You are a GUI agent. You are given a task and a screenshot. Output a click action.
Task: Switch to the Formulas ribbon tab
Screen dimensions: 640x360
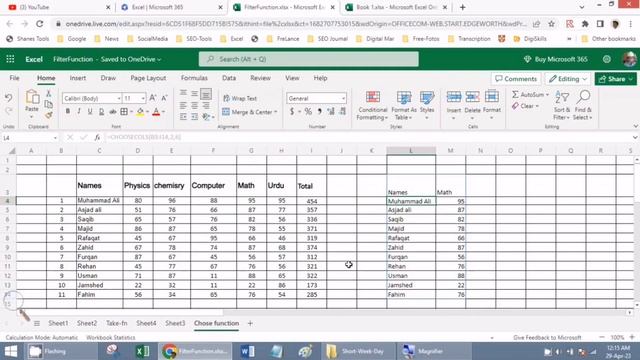(194, 78)
